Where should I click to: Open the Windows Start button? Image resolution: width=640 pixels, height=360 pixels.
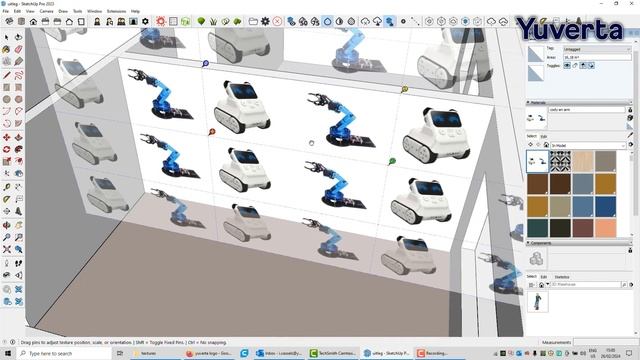(7, 353)
